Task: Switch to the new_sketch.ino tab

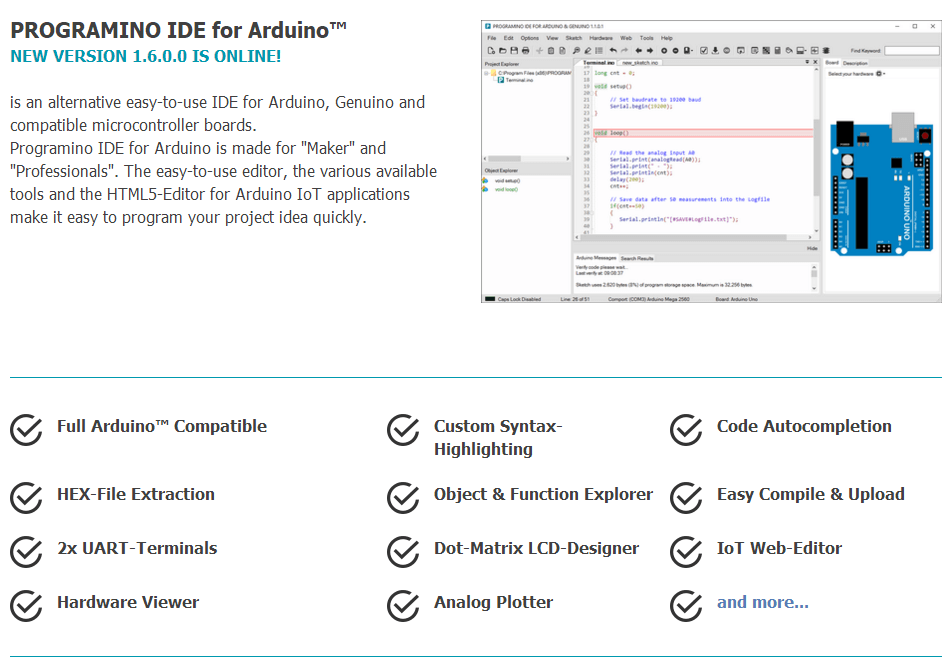Action: [x=638, y=61]
